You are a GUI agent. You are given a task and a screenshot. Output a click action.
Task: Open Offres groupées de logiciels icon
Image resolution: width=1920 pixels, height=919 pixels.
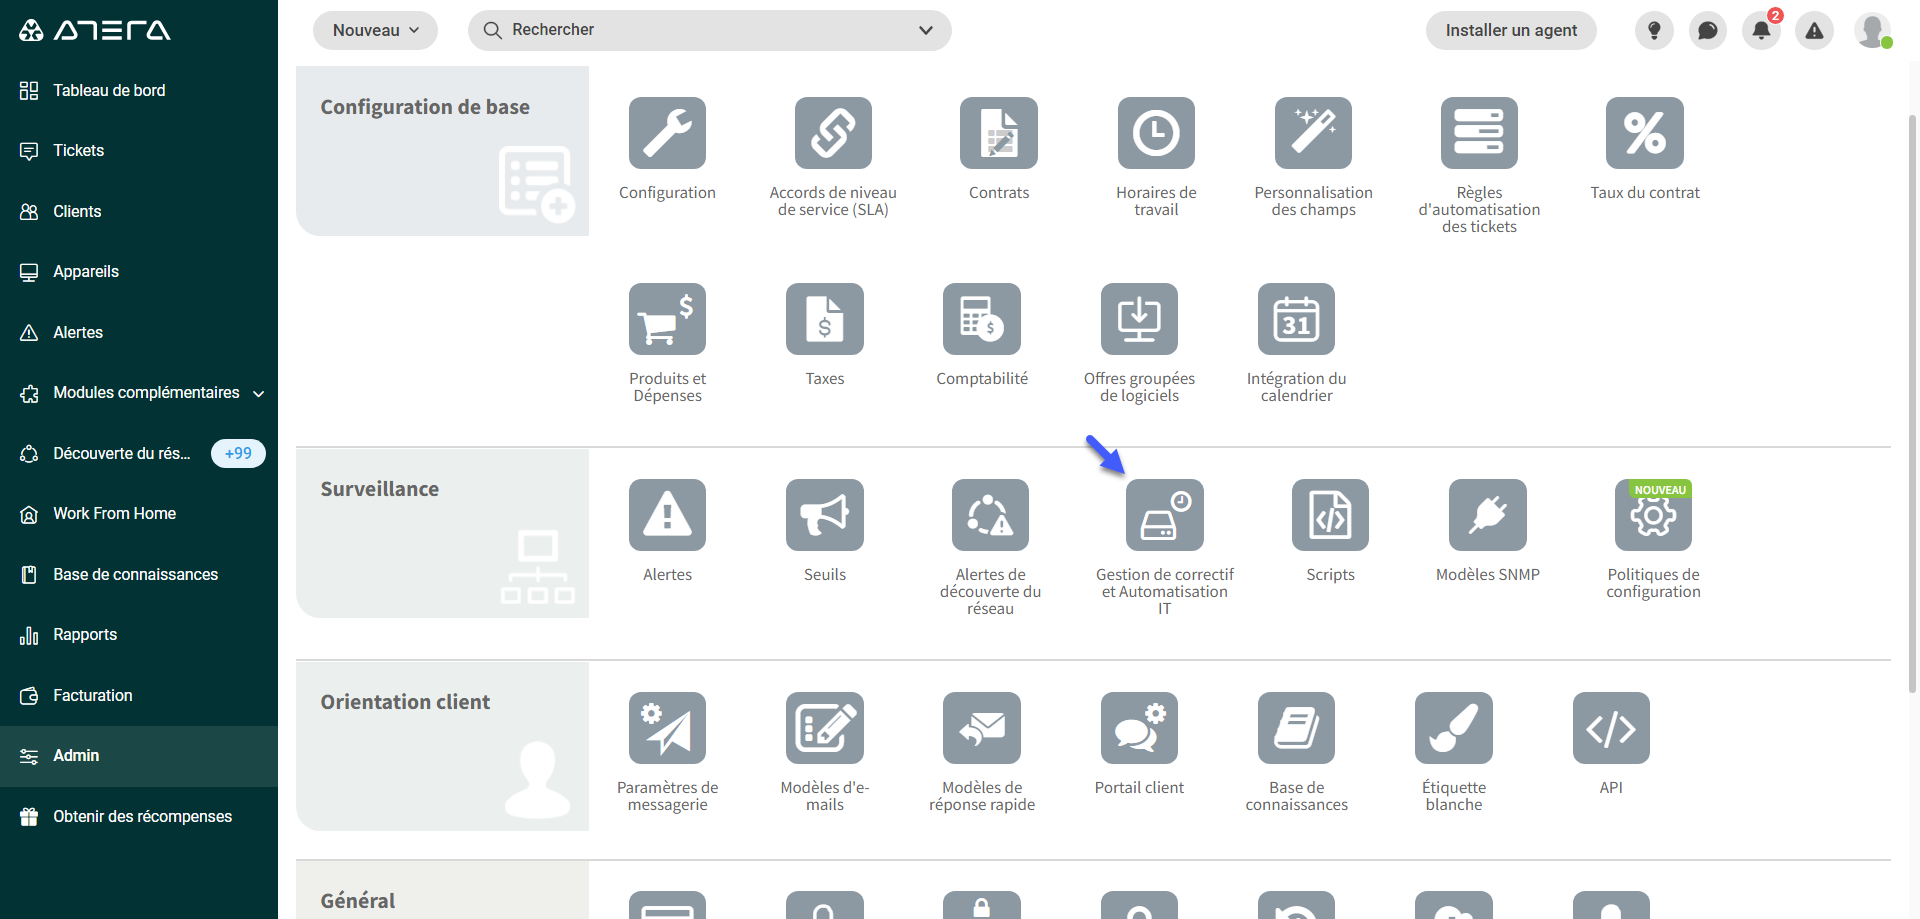tap(1139, 319)
